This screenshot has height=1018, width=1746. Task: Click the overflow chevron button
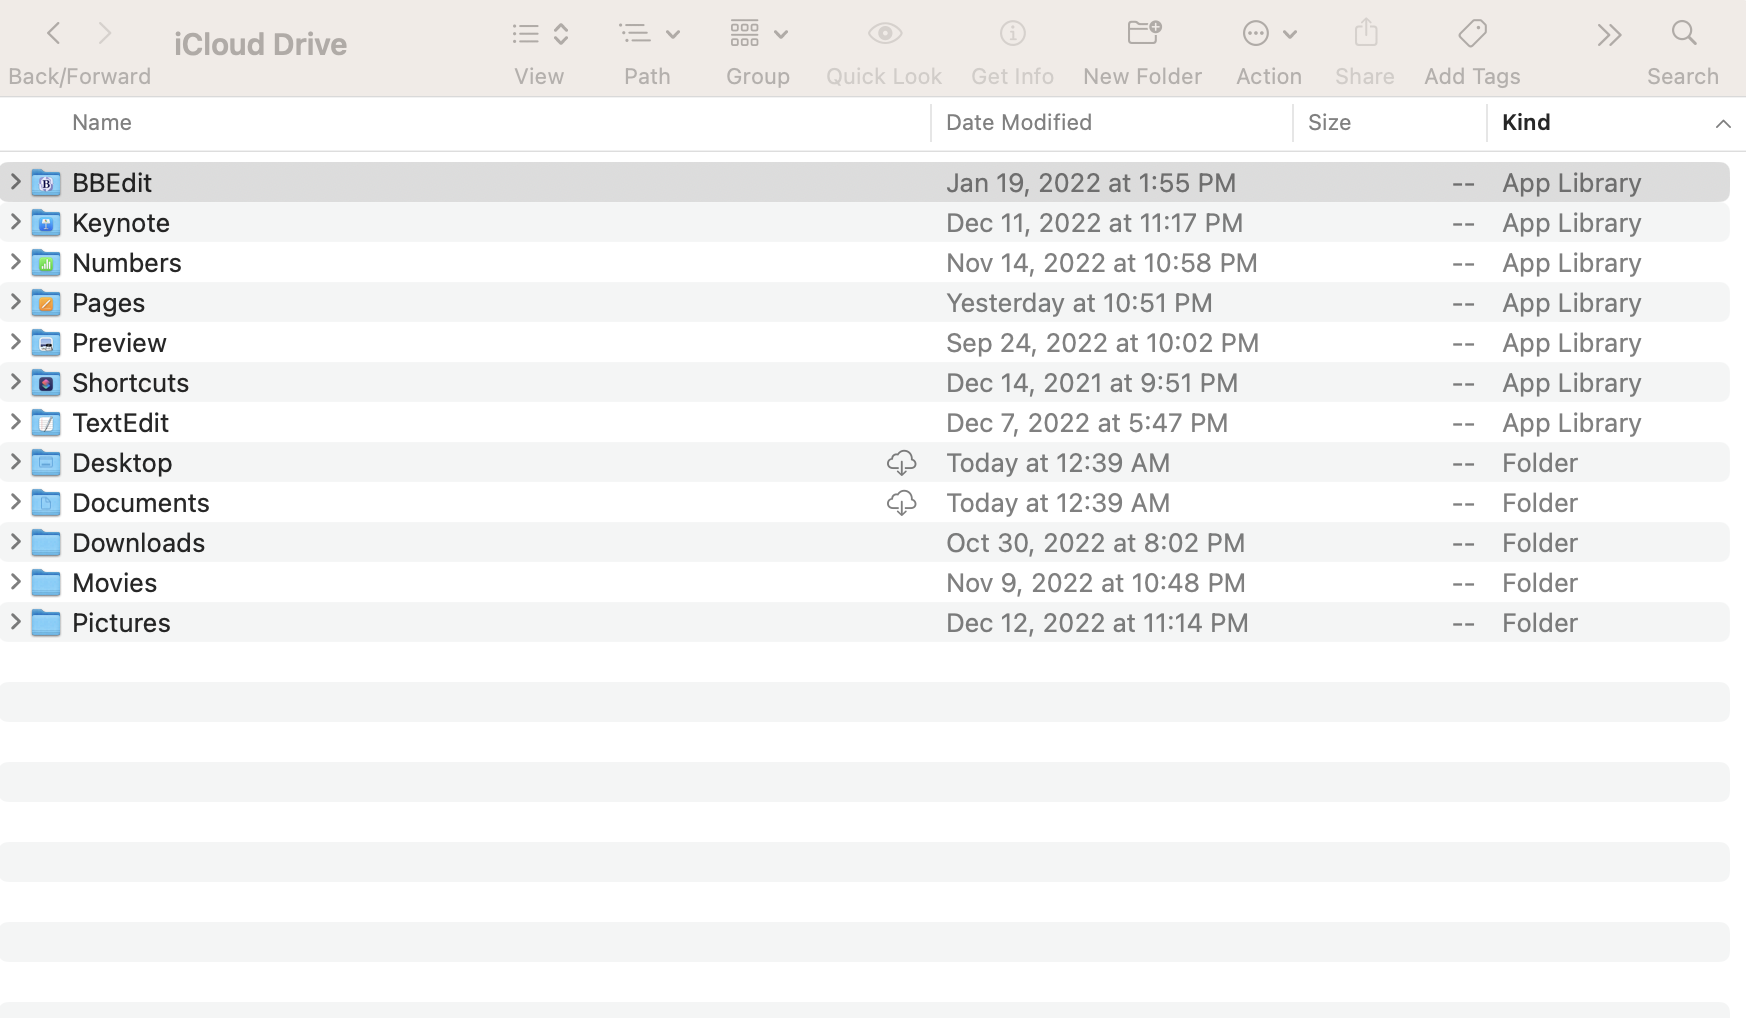pos(1608,33)
